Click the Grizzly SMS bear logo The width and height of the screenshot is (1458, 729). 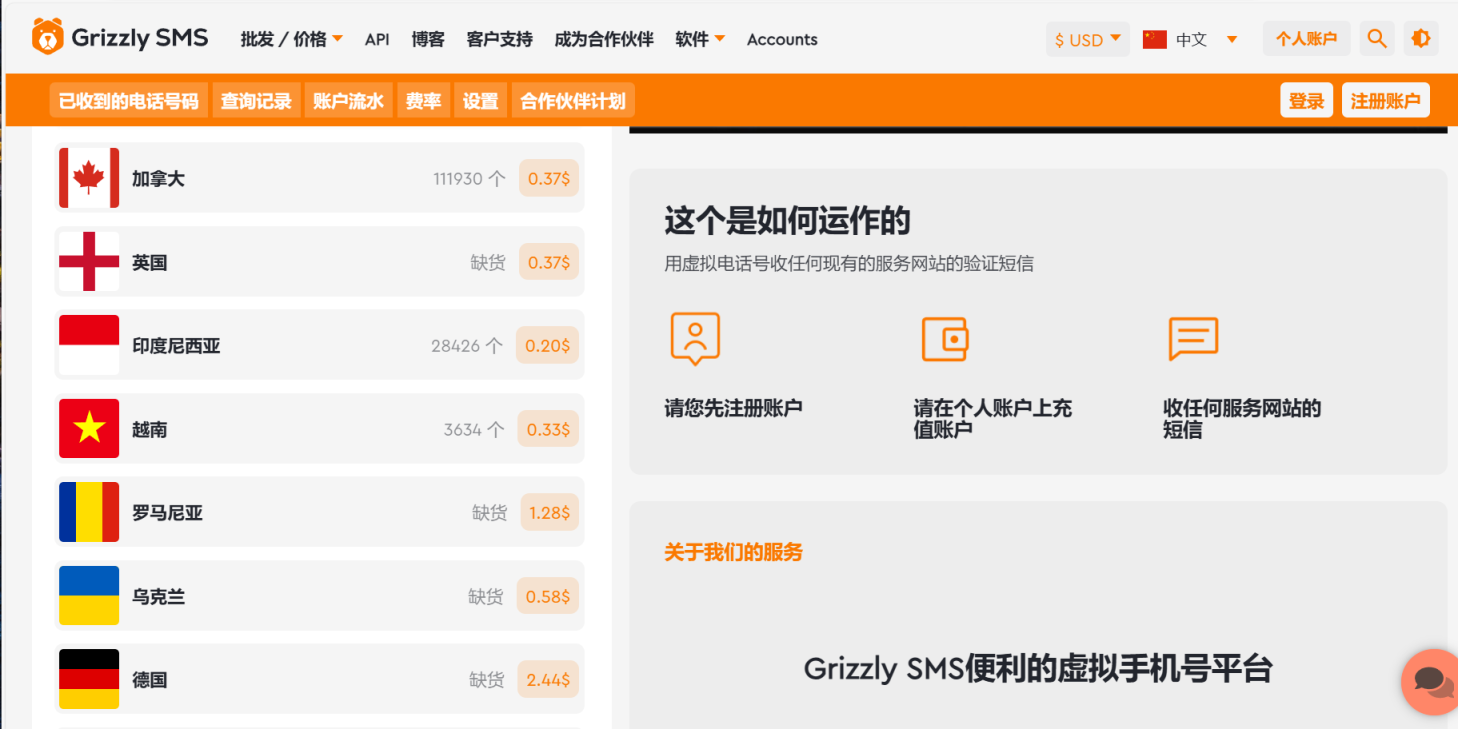(48, 38)
